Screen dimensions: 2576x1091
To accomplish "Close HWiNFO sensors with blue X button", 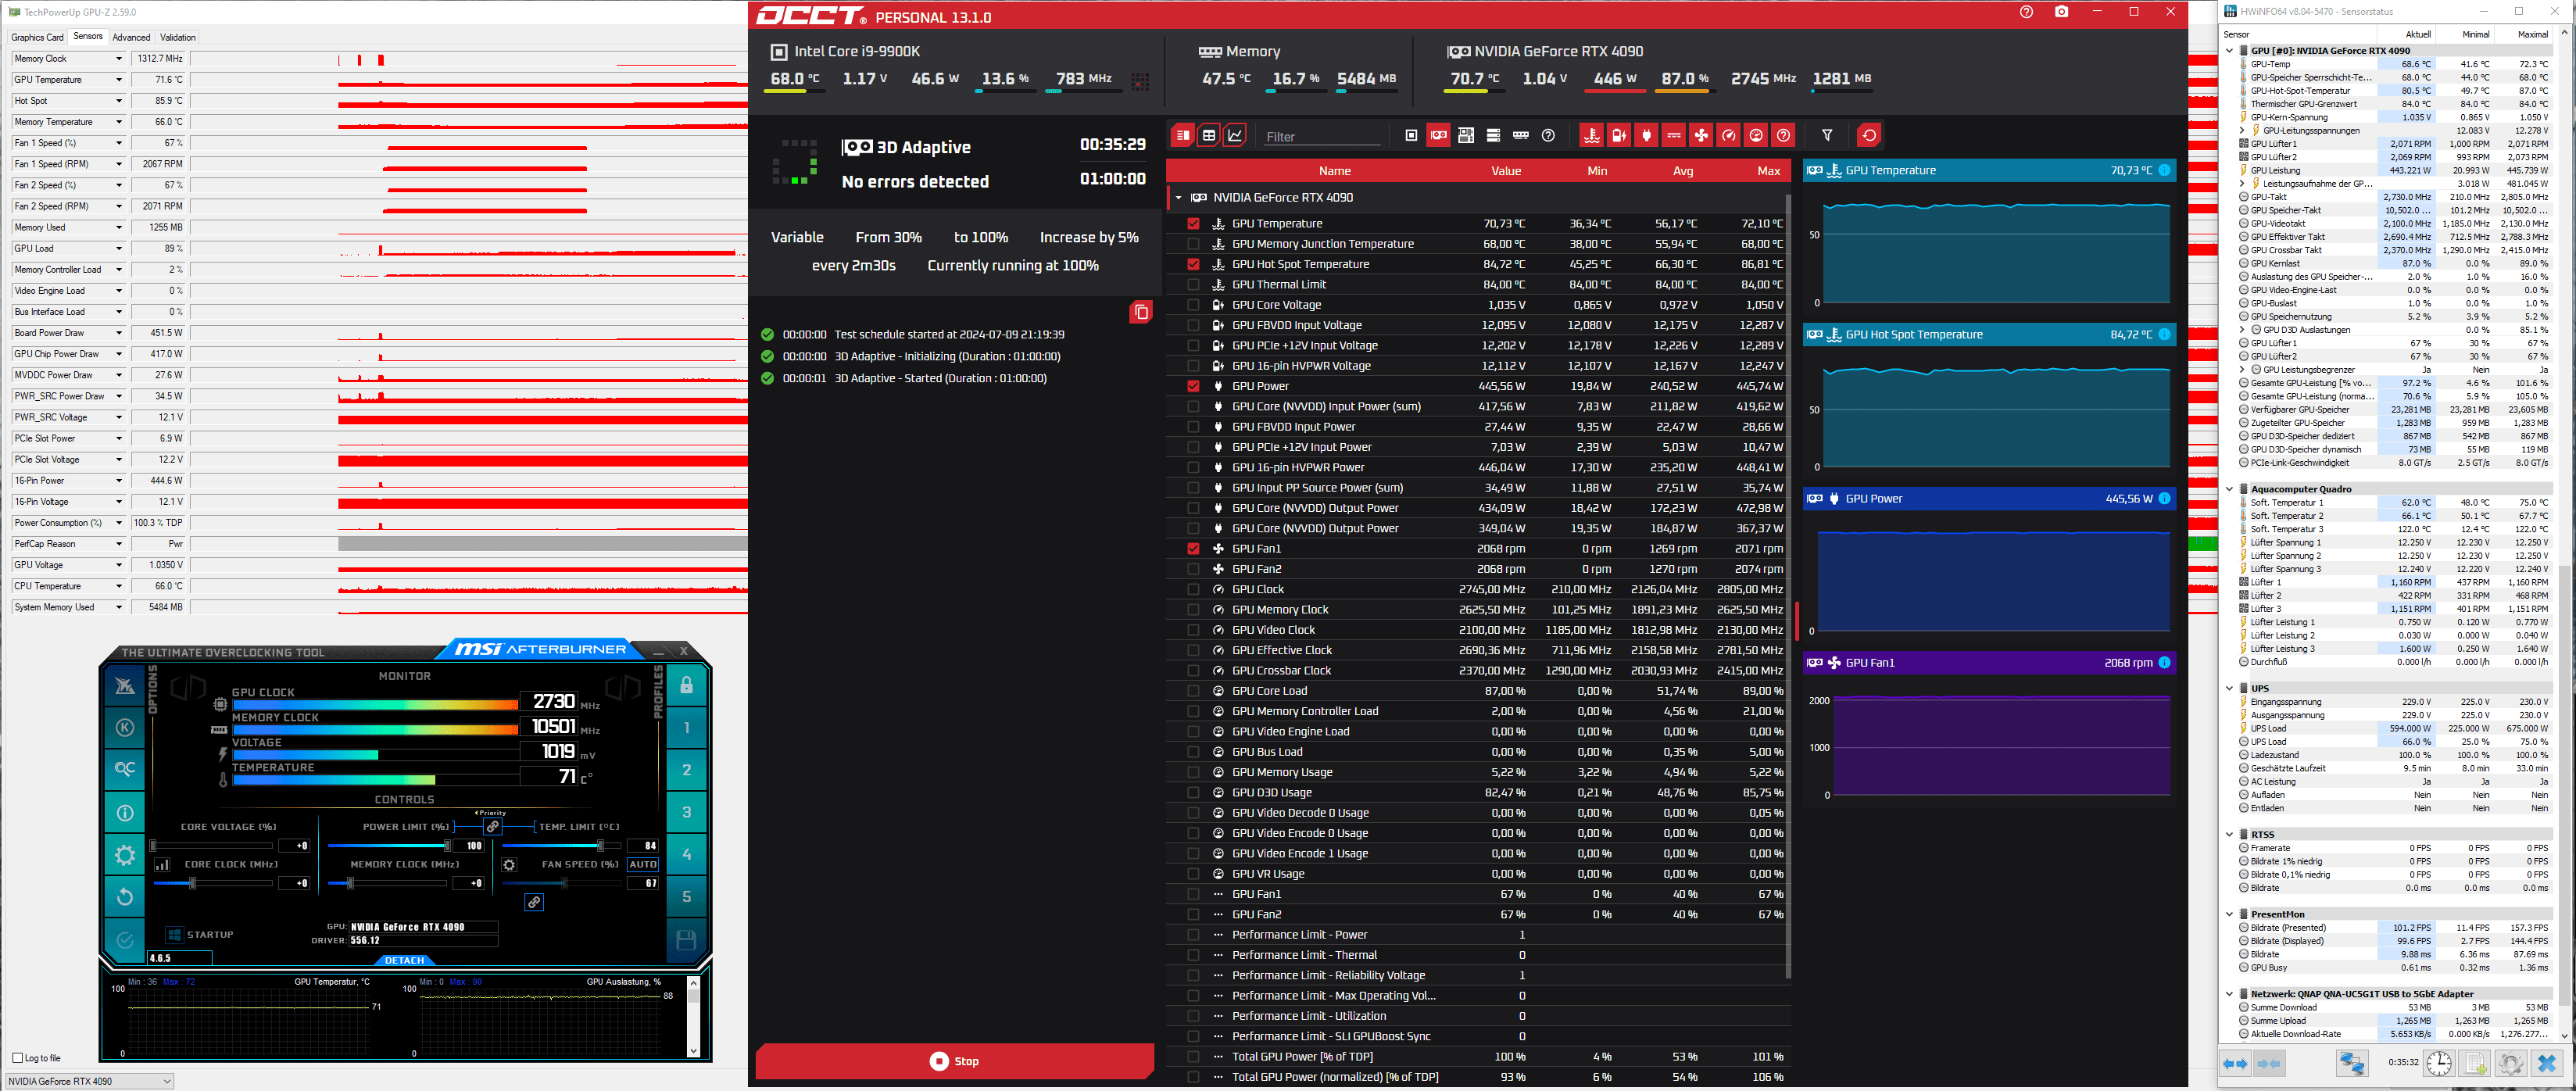I will tap(2546, 1062).
